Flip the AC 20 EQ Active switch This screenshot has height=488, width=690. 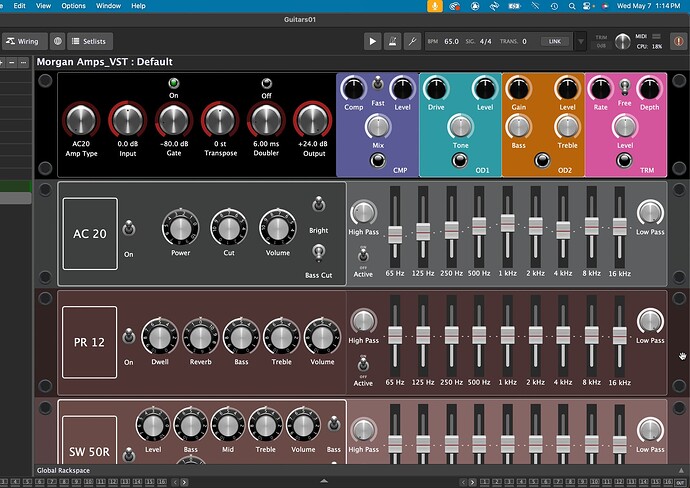click(363, 255)
